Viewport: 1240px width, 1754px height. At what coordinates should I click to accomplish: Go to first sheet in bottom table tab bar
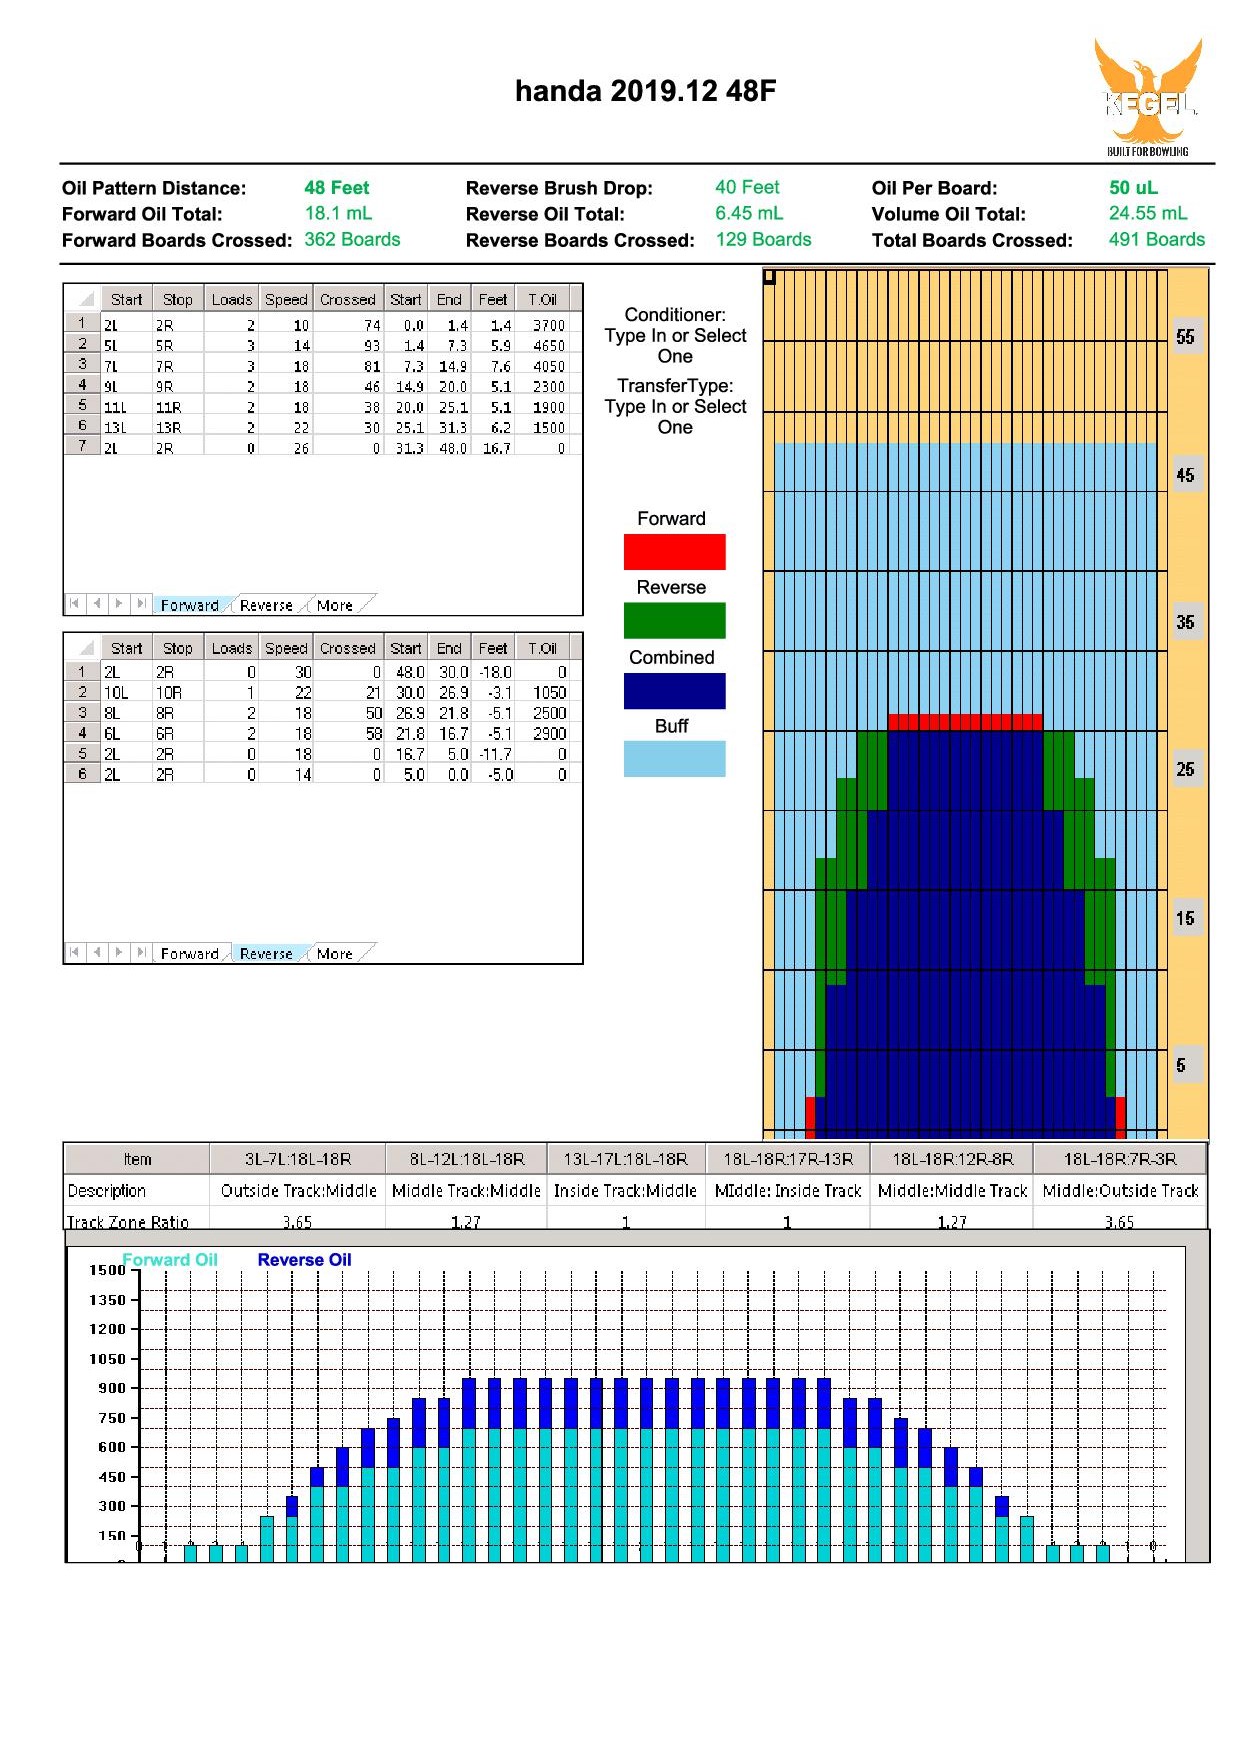(74, 952)
